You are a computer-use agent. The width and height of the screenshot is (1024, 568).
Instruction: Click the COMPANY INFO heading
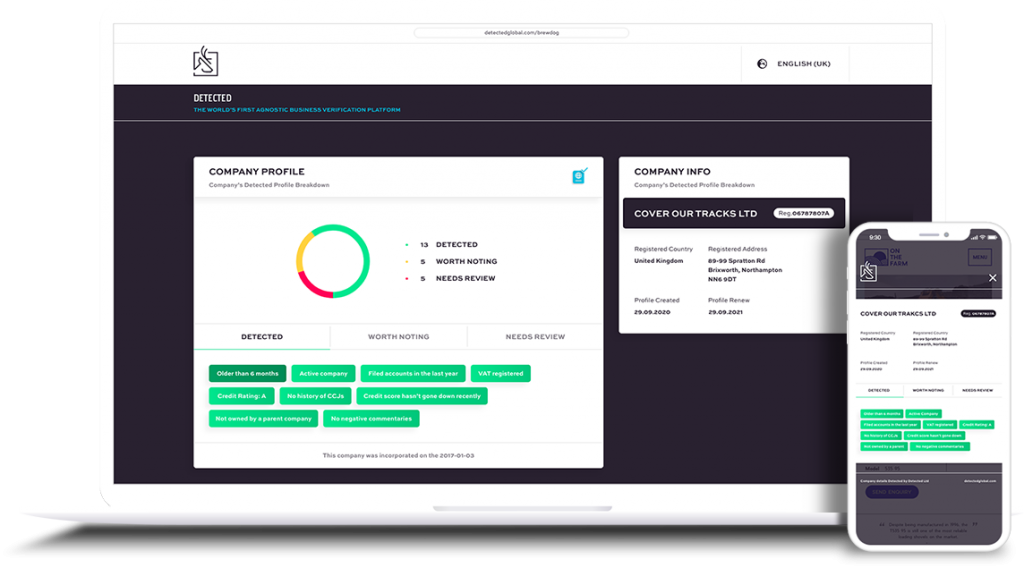pos(672,172)
